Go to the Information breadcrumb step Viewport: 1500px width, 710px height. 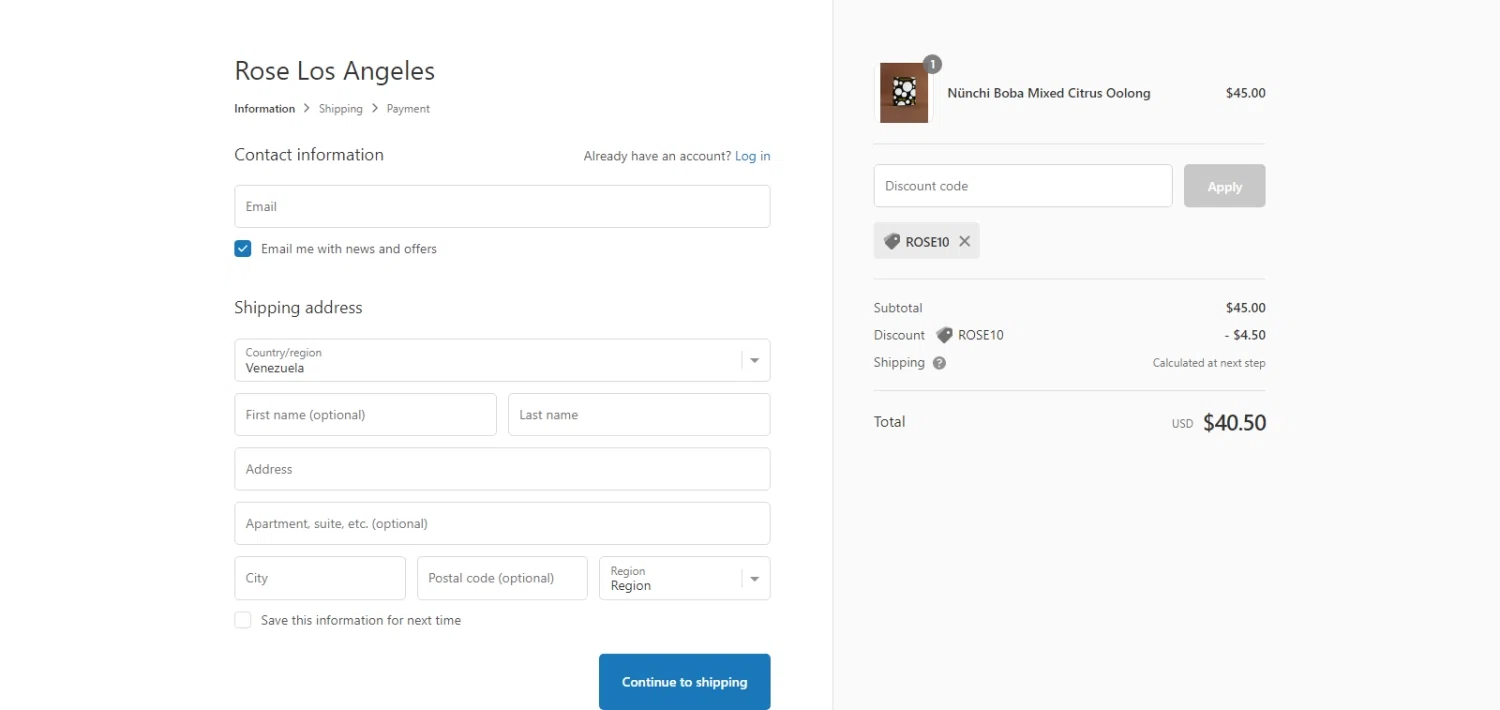264,109
